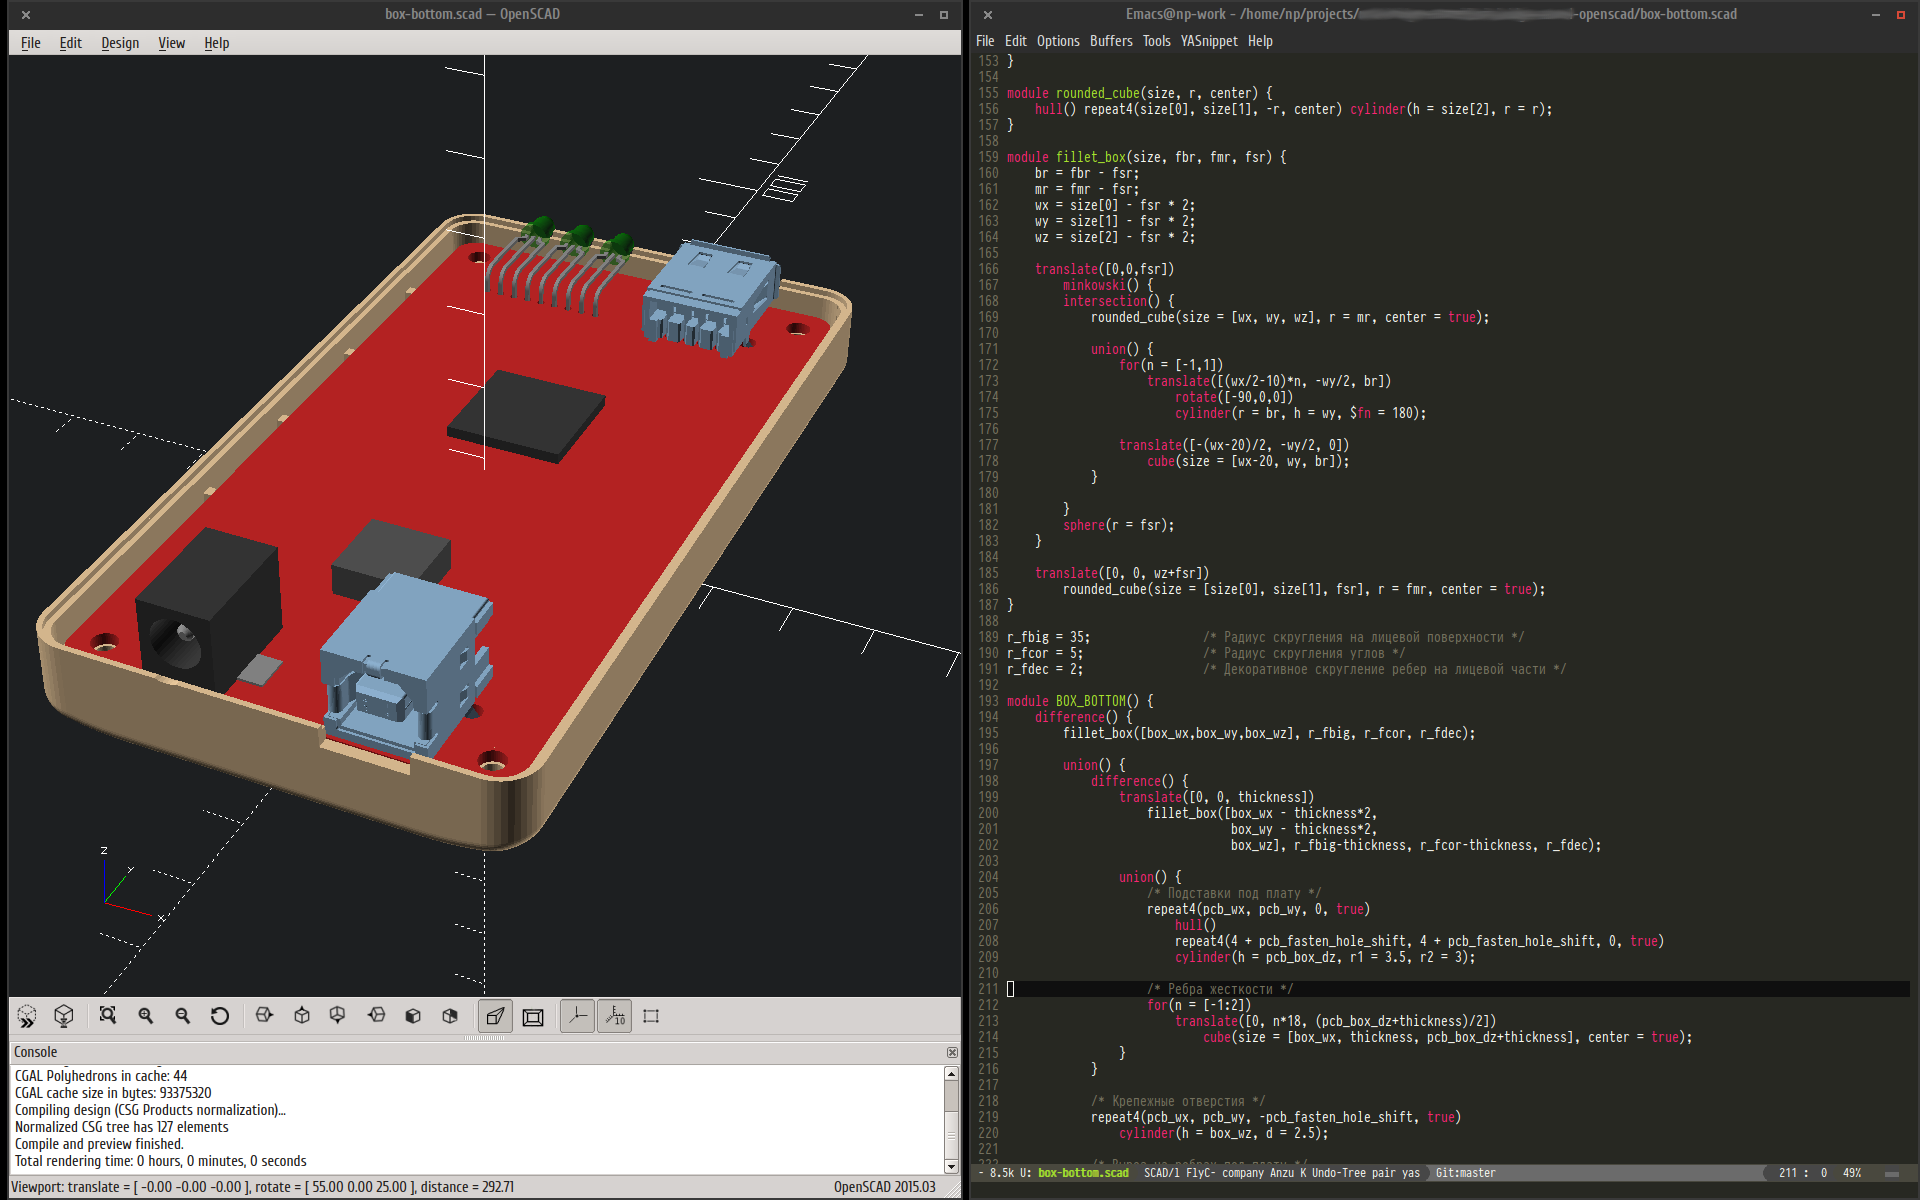Click the black power jack model

(x=208, y=610)
